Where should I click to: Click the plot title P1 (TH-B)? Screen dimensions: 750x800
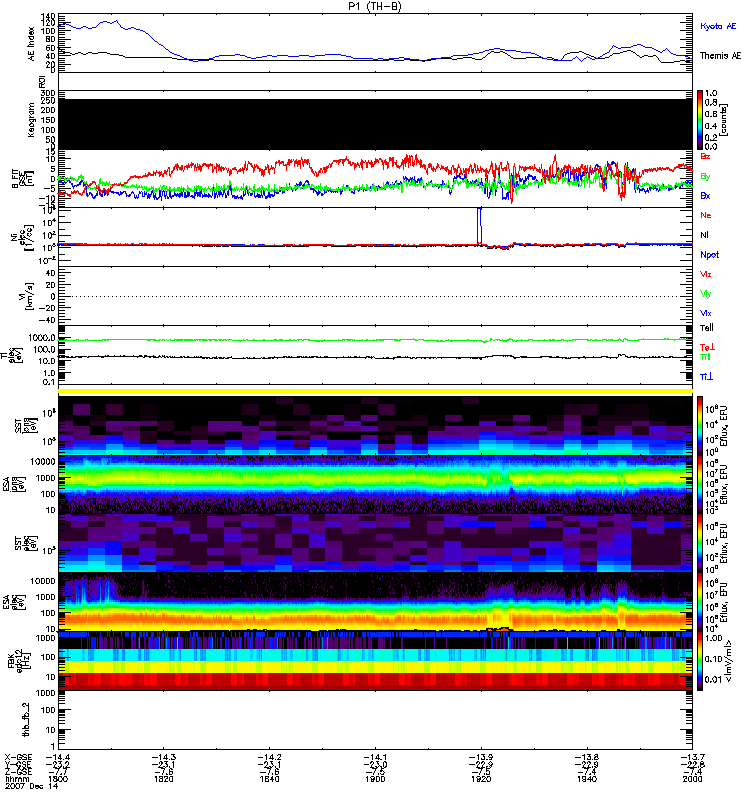click(374, 6)
